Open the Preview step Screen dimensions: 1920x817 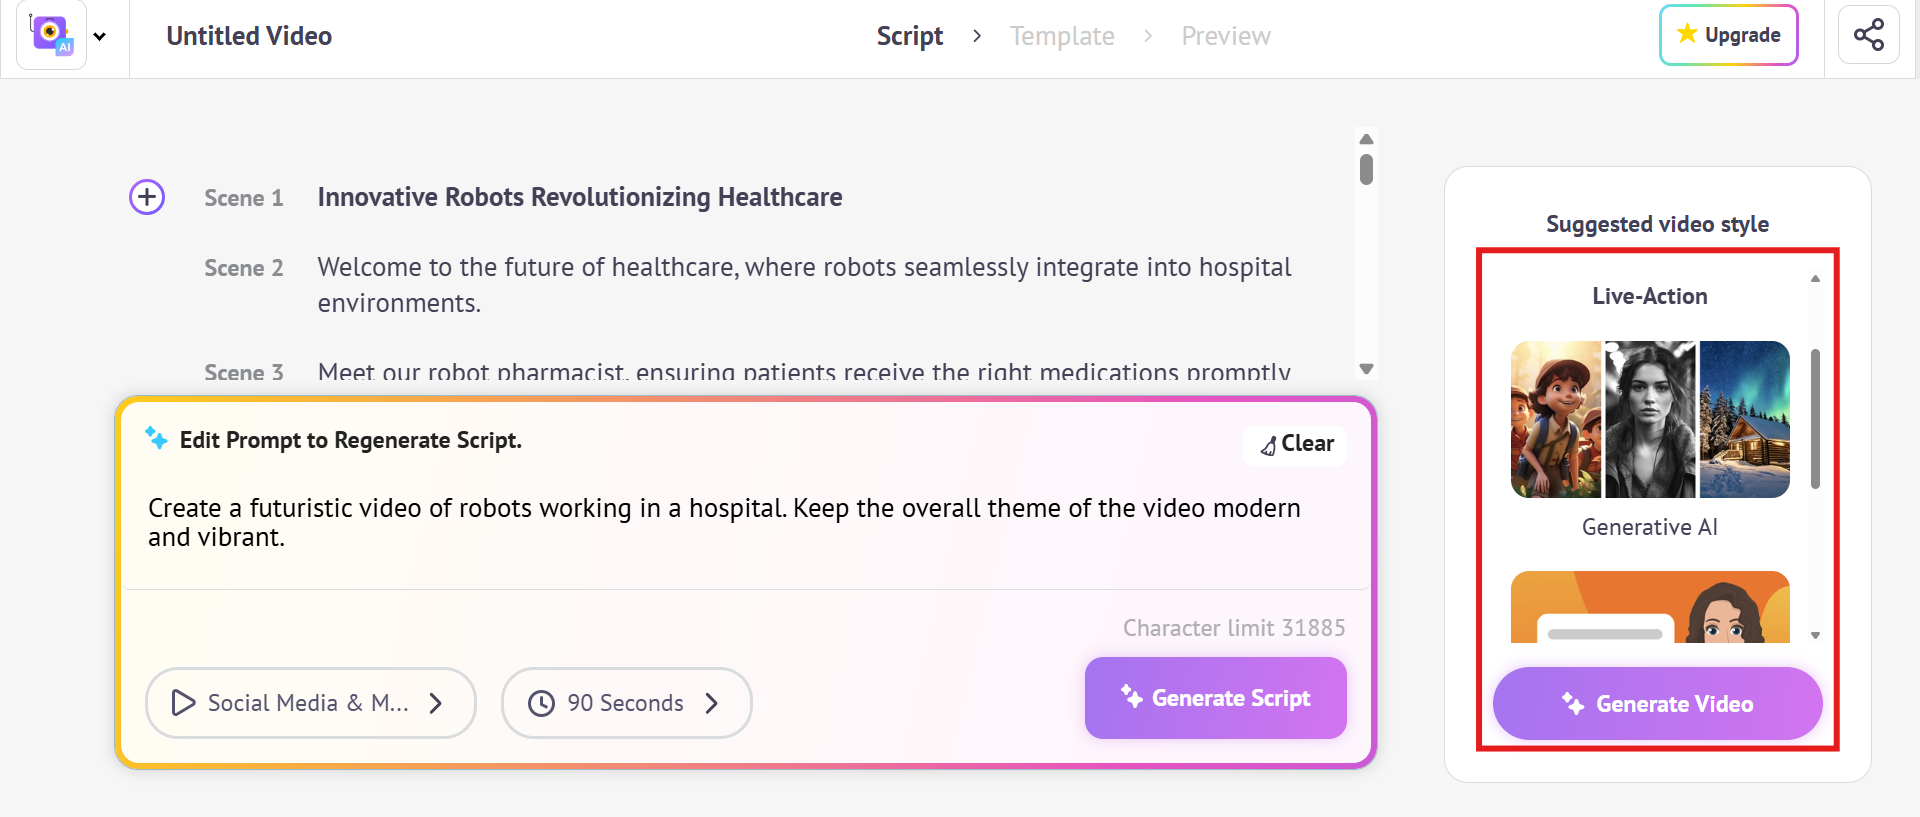coord(1226,35)
